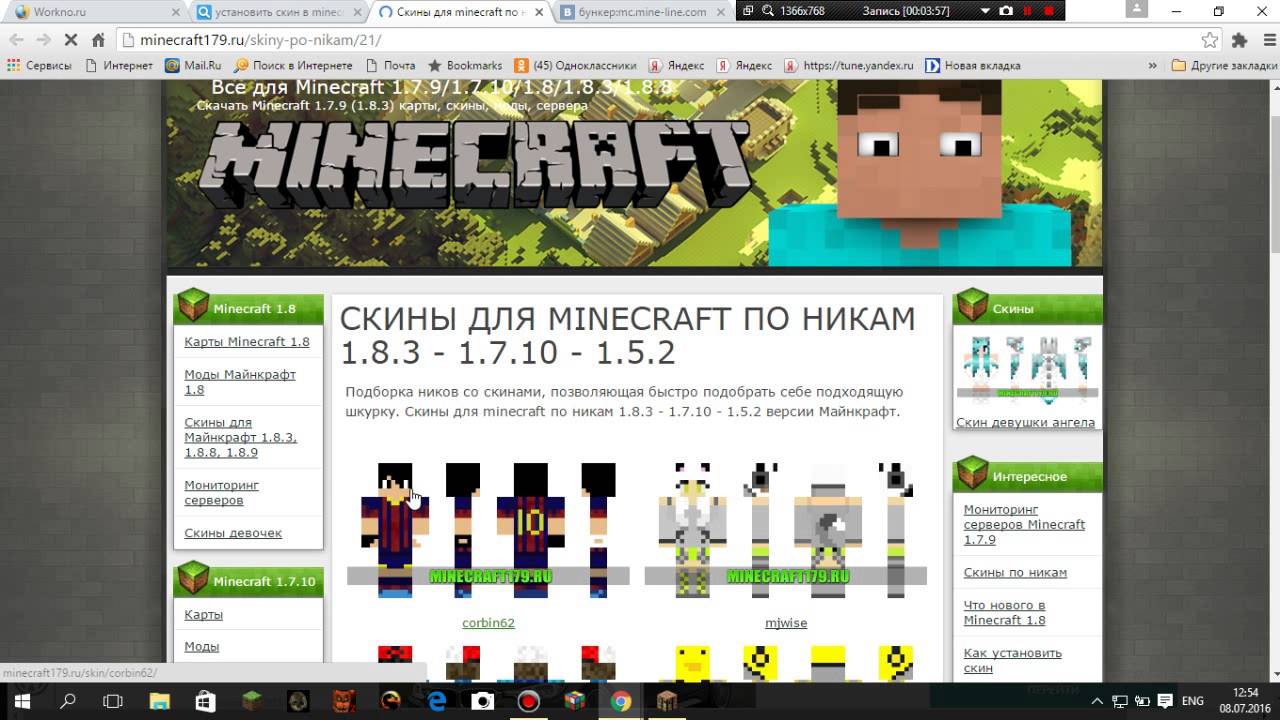Open File Explorer from the taskbar
Image resolution: width=1280 pixels, height=720 pixels.
tap(160, 701)
